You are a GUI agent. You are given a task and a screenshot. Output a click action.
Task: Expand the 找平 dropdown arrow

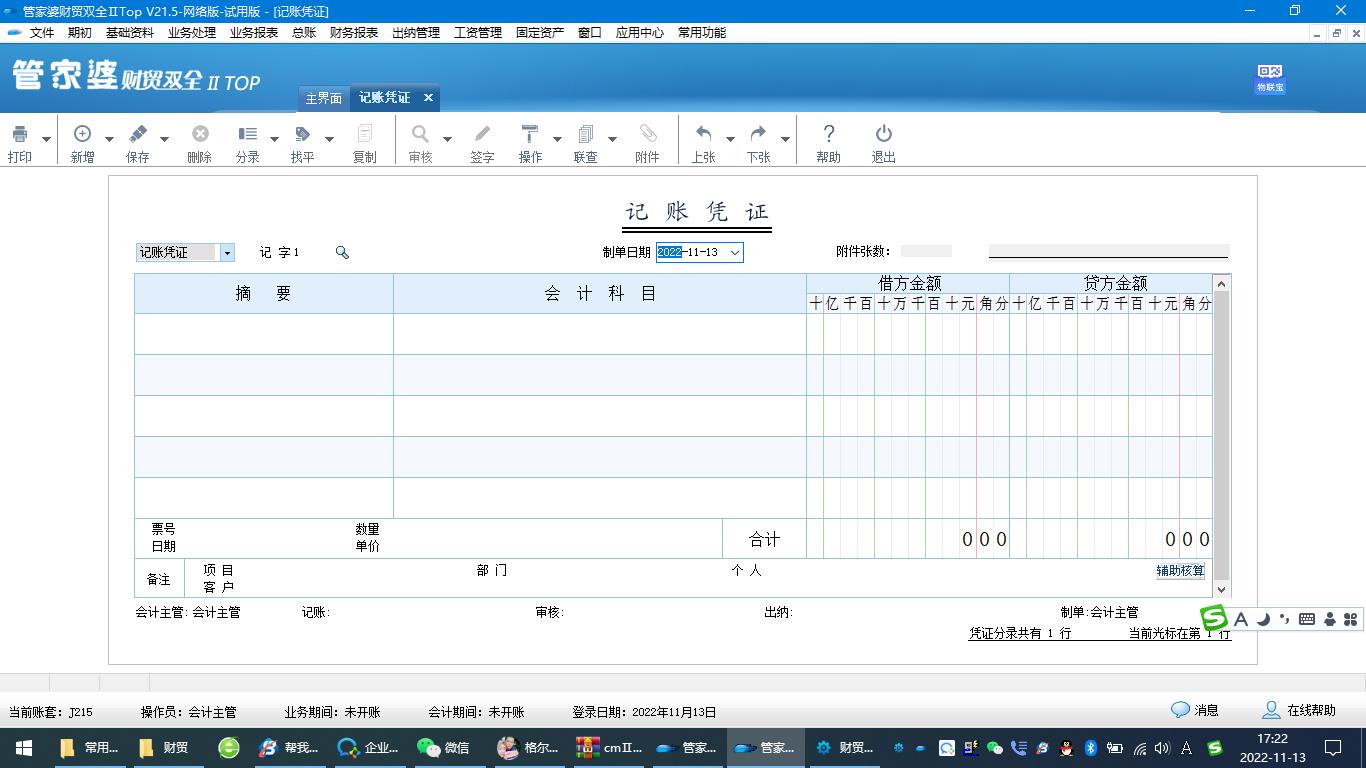click(x=329, y=139)
